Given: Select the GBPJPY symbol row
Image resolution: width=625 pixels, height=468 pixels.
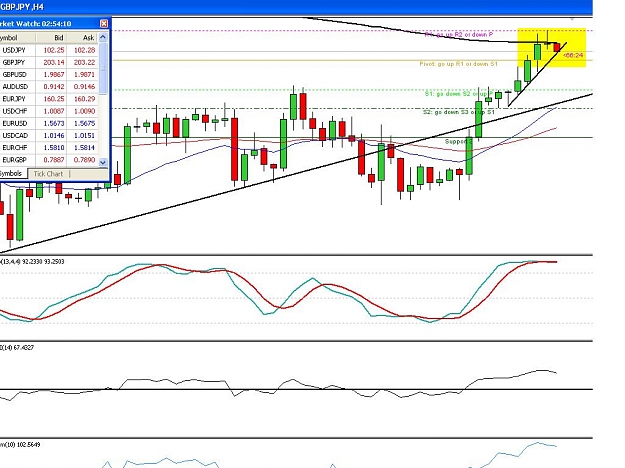Looking at the screenshot, I should (49, 63).
